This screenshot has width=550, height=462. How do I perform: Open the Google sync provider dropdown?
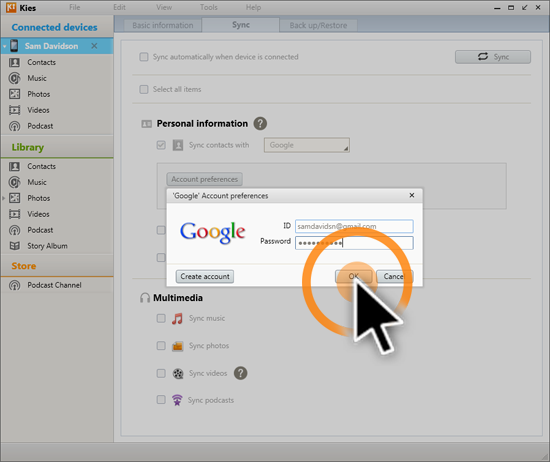pos(307,145)
